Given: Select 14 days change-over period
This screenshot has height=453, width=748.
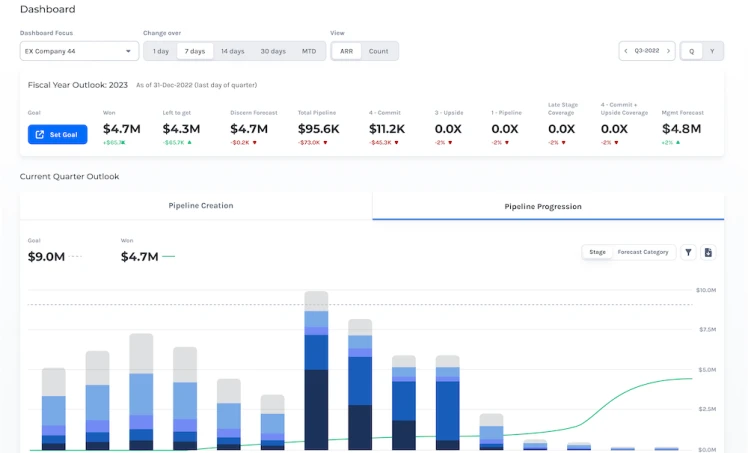Looking at the screenshot, I should [x=232, y=51].
